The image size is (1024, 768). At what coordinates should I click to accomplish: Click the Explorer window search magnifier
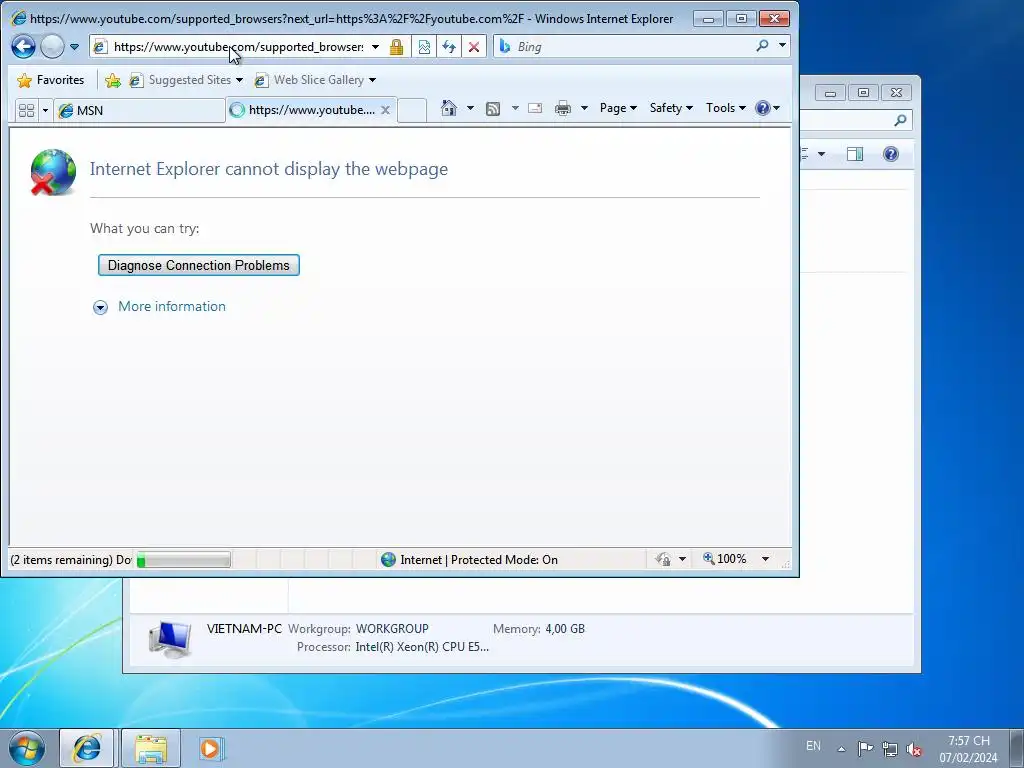[x=901, y=120]
